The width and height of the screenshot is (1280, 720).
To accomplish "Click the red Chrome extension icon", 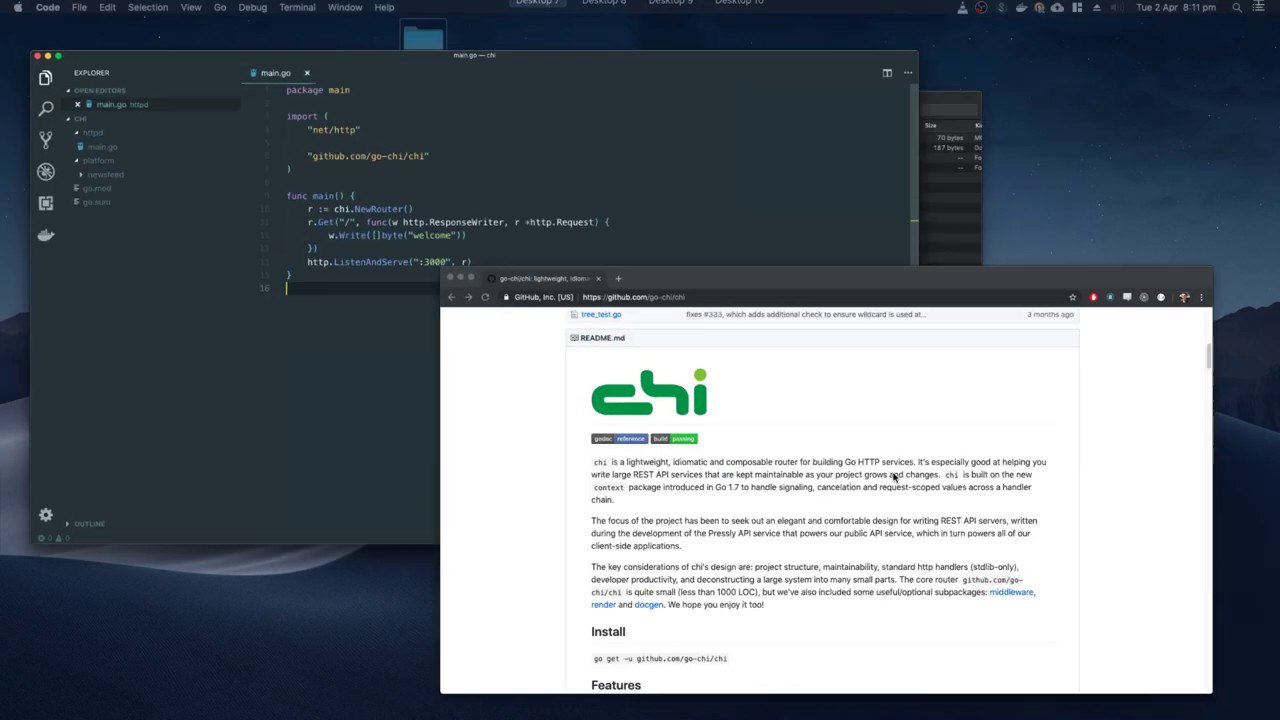I will [x=1093, y=297].
